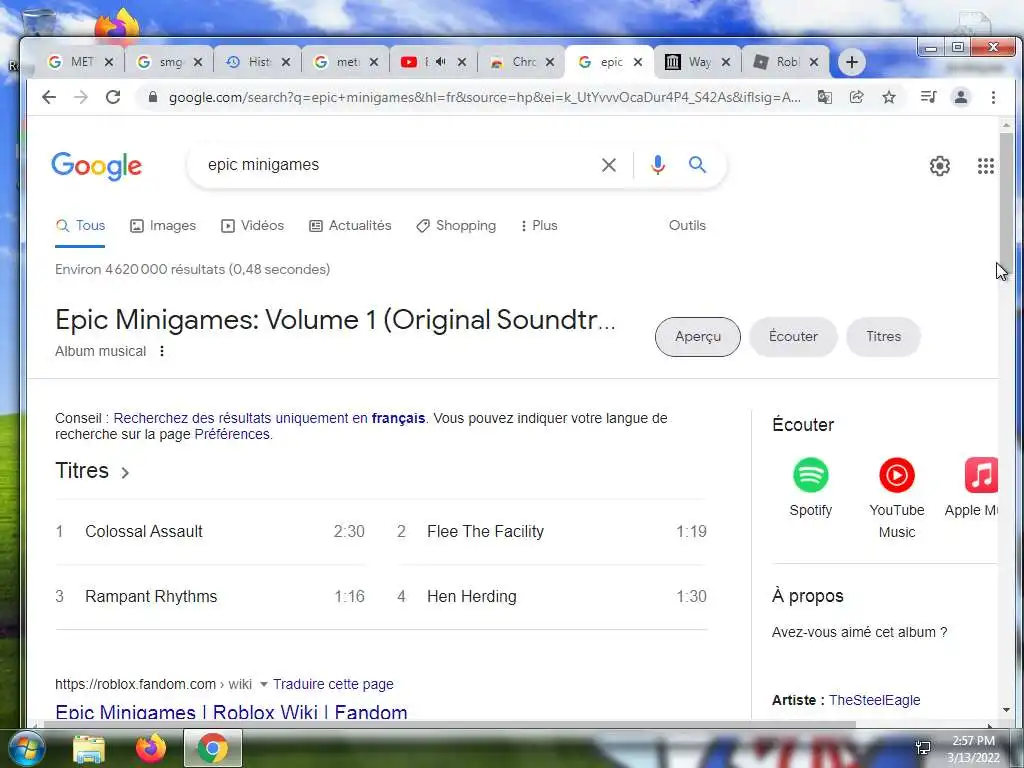Bookmark this page with the star icon
1024x768 pixels.
click(x=889, y=97)
